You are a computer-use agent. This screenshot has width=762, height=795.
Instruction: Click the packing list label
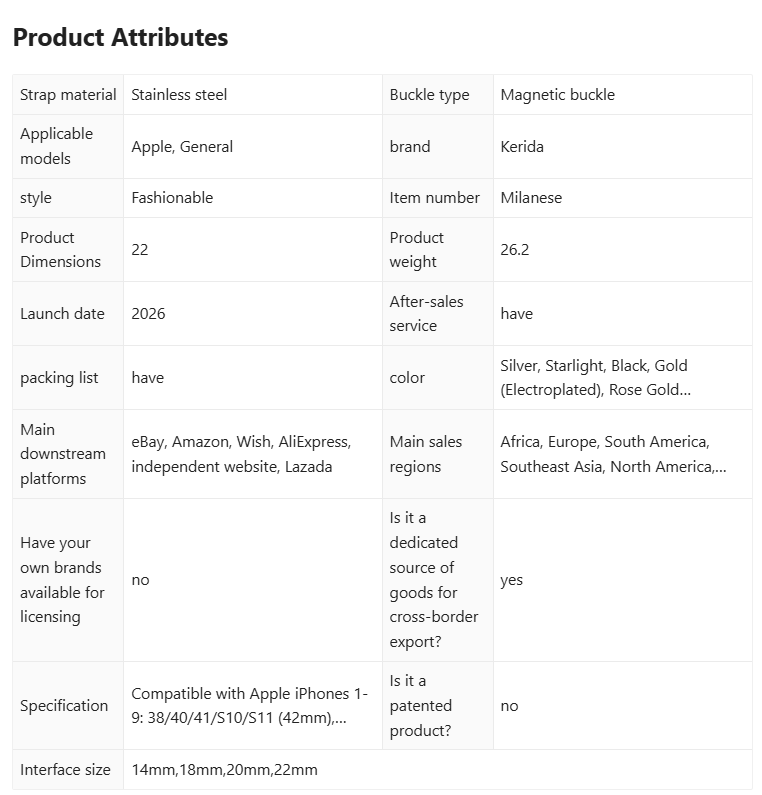tap(59, 378)
